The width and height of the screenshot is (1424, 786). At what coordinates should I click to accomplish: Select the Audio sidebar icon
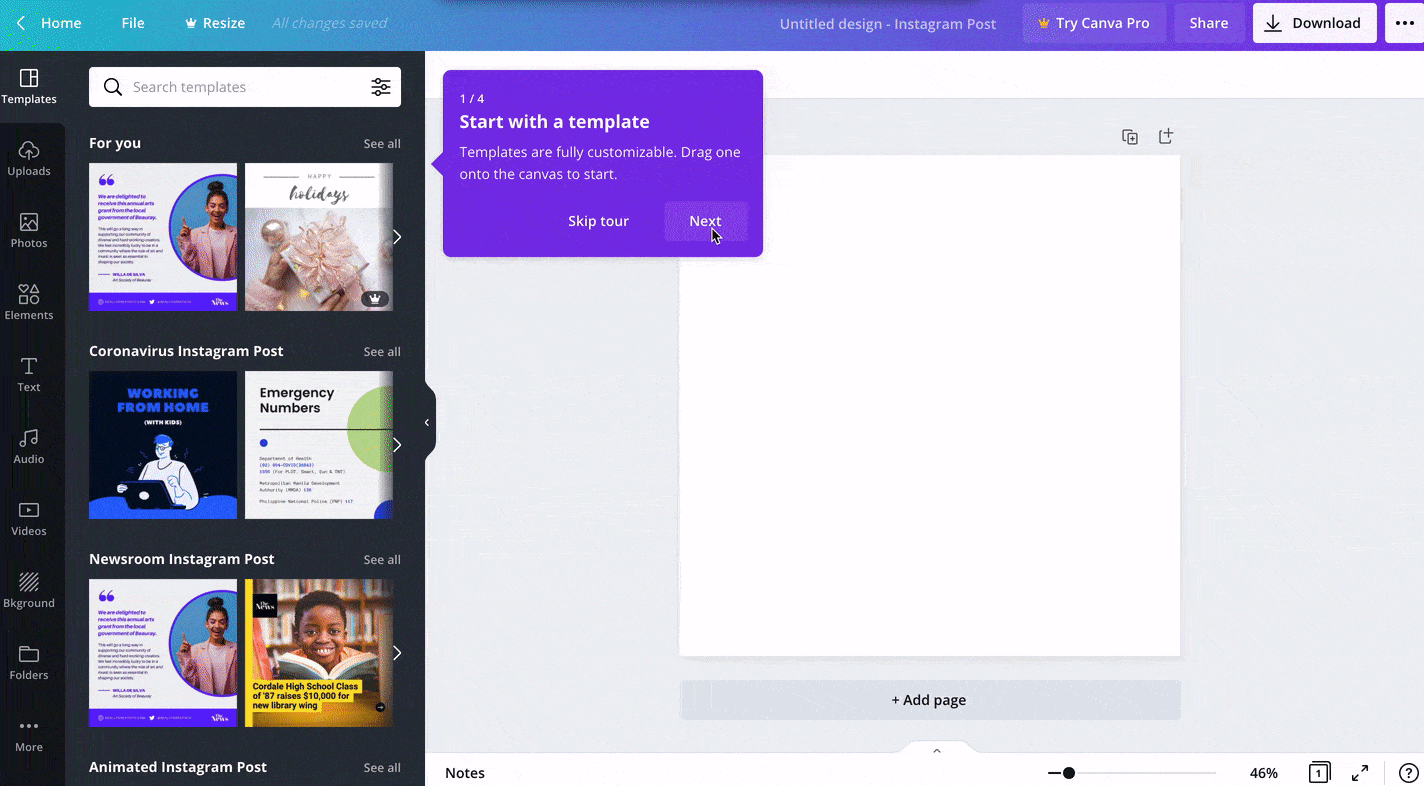(29, 446)
